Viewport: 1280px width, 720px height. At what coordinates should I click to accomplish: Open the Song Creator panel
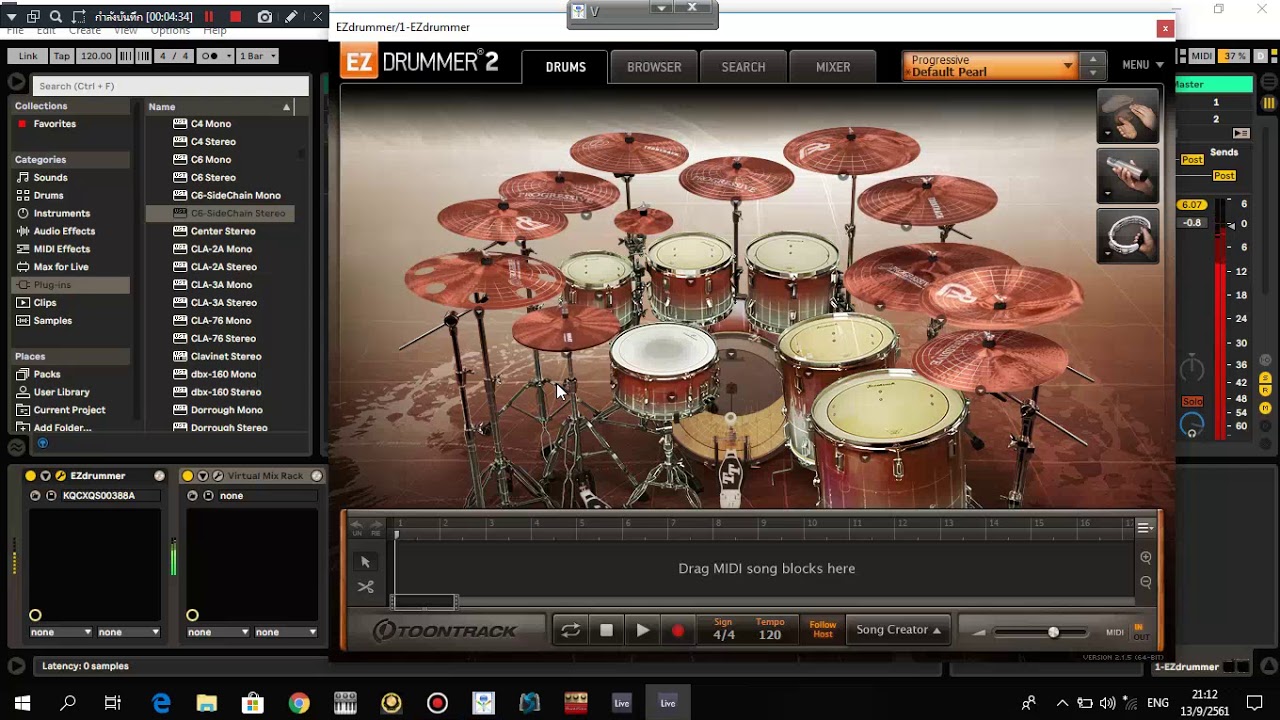pyautogui.click(x=898, y=630)
